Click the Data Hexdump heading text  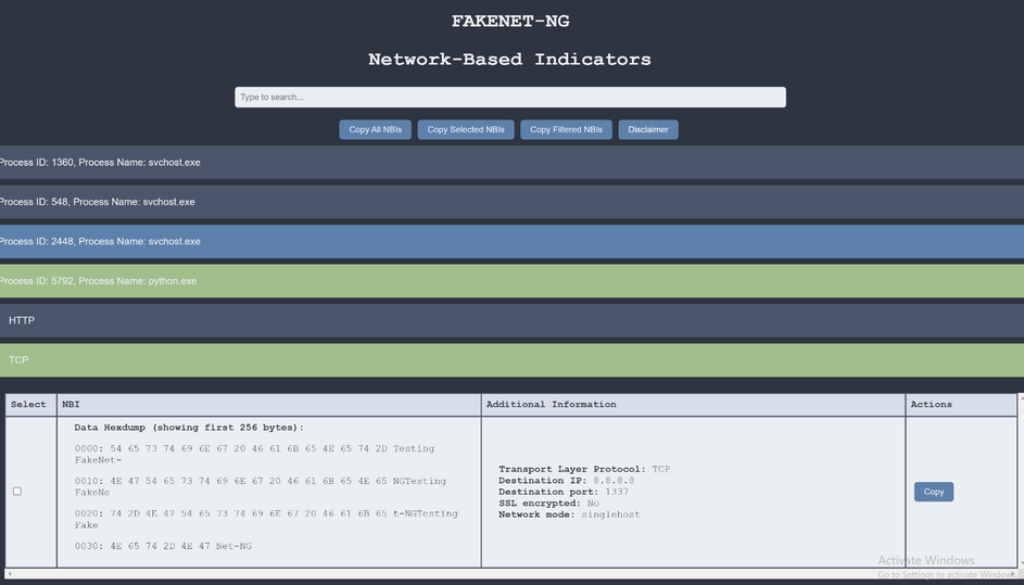[x=189, y=427]
